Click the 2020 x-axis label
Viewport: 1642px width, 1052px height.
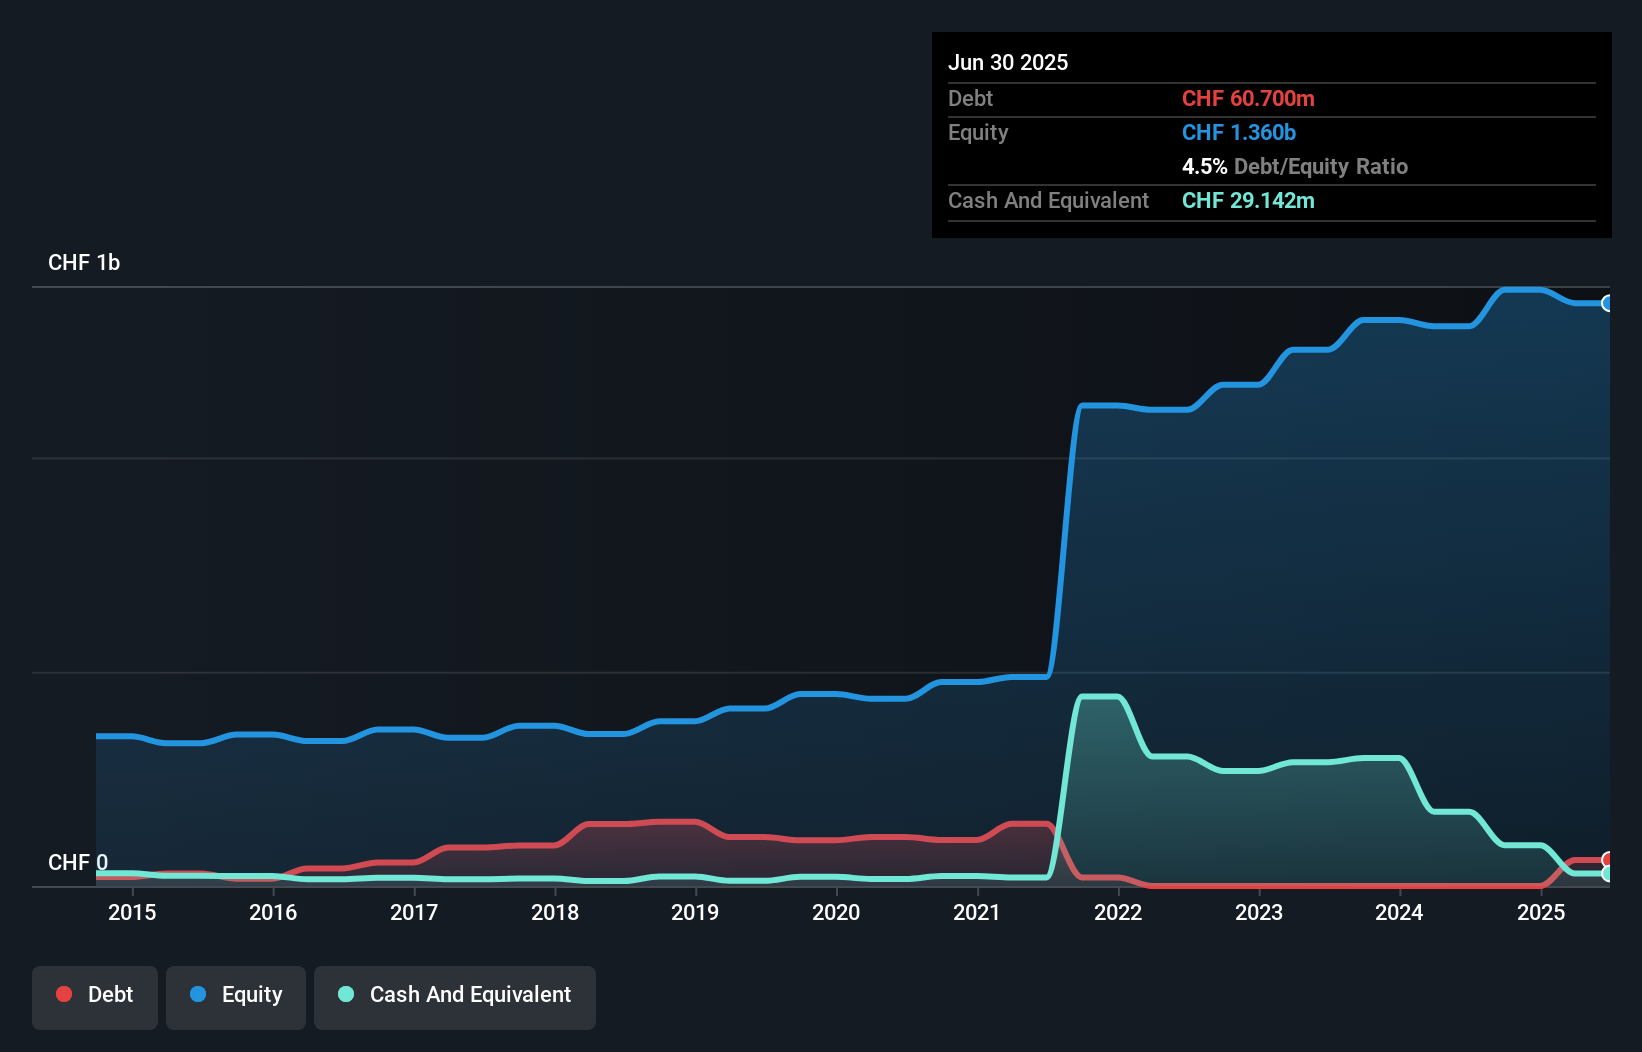pyautogui.click(x=836, y=912)
